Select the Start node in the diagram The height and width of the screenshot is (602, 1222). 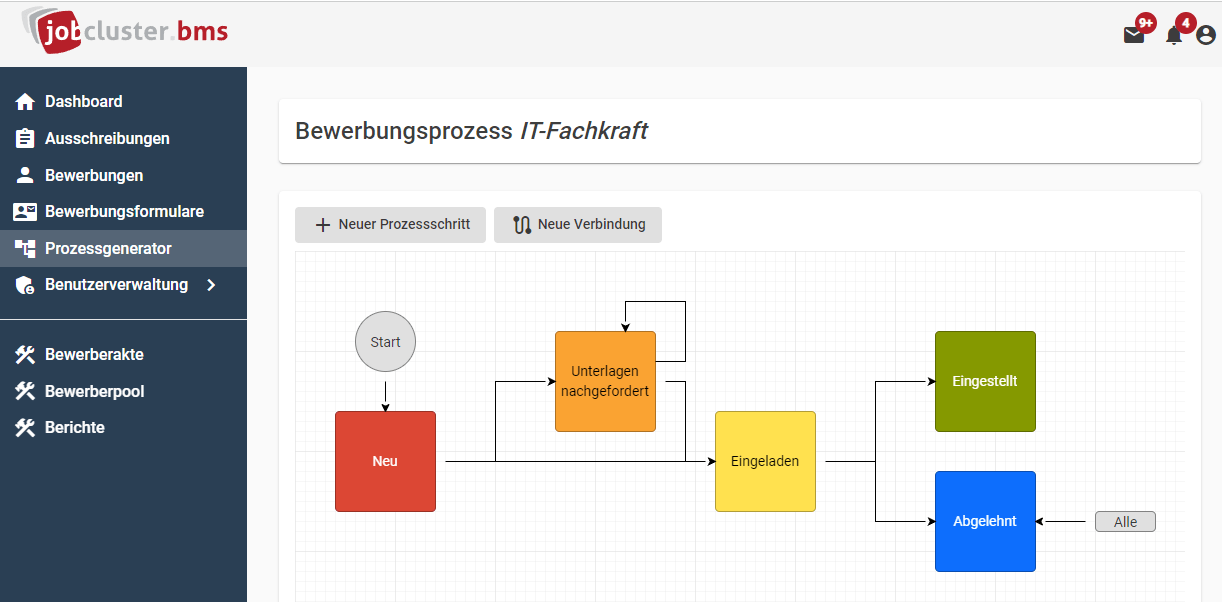click(x=385, y=341)
